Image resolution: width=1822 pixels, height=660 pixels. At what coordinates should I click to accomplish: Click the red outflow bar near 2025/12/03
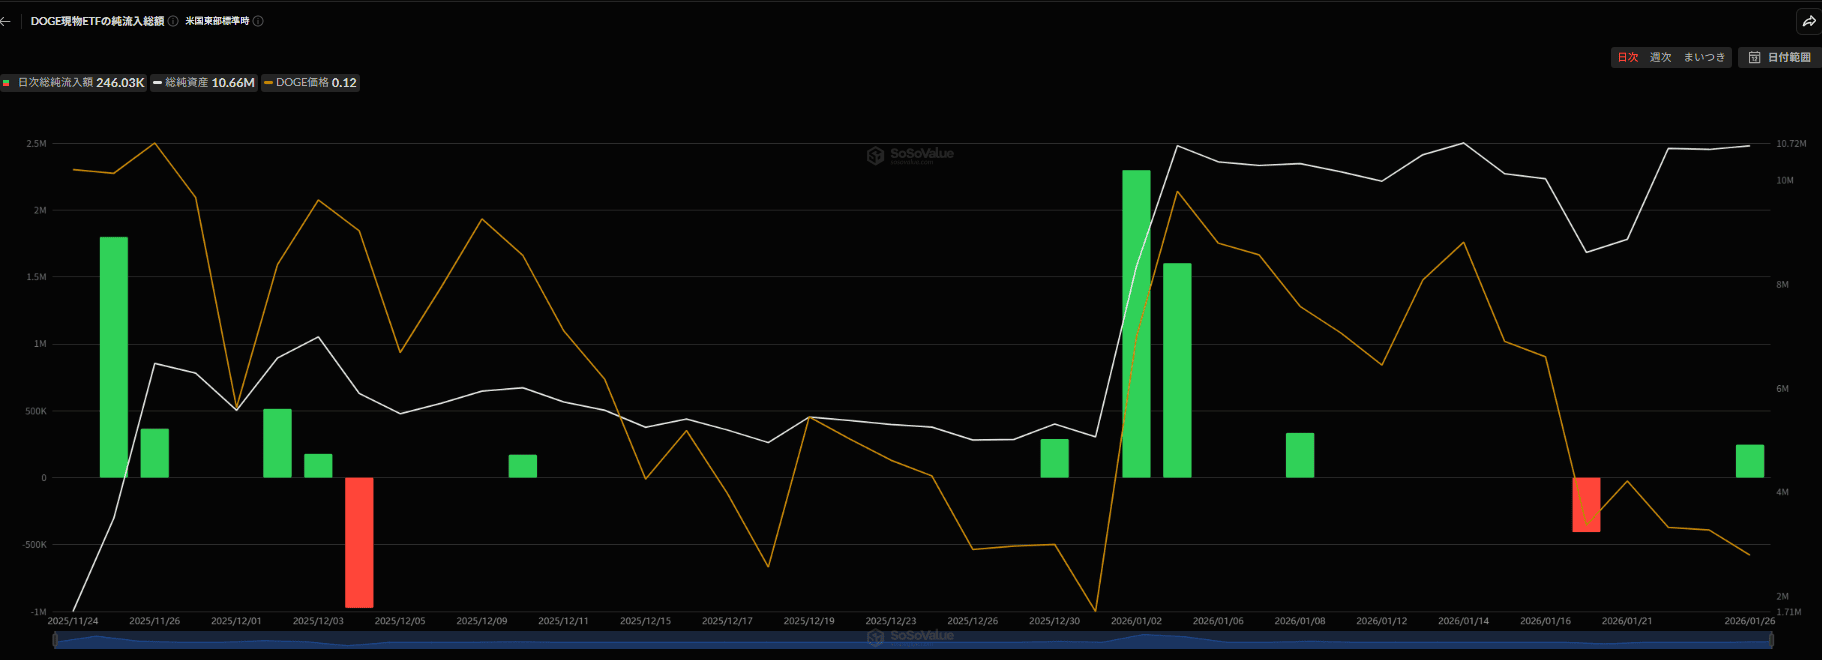coord(359,542)
